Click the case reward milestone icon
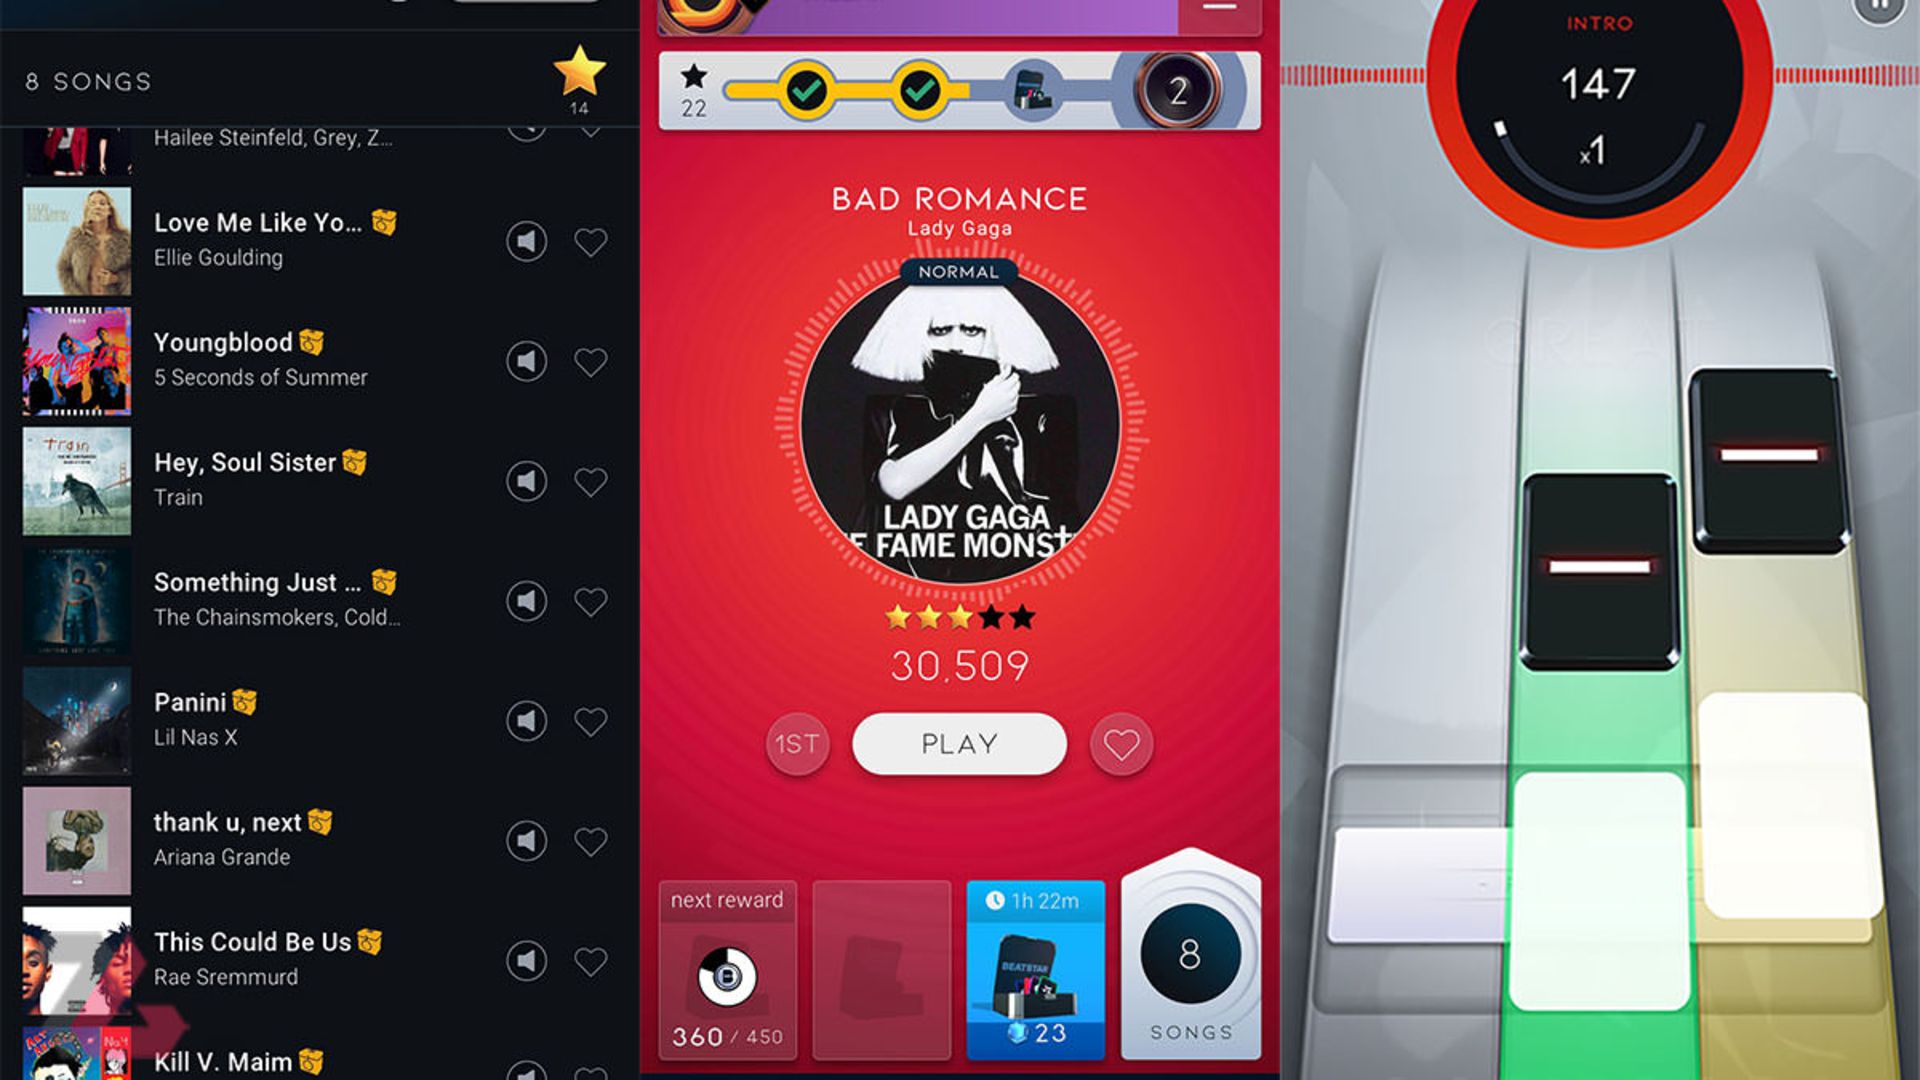Screen dimensions: 1920x1080 pos(1033,91)
